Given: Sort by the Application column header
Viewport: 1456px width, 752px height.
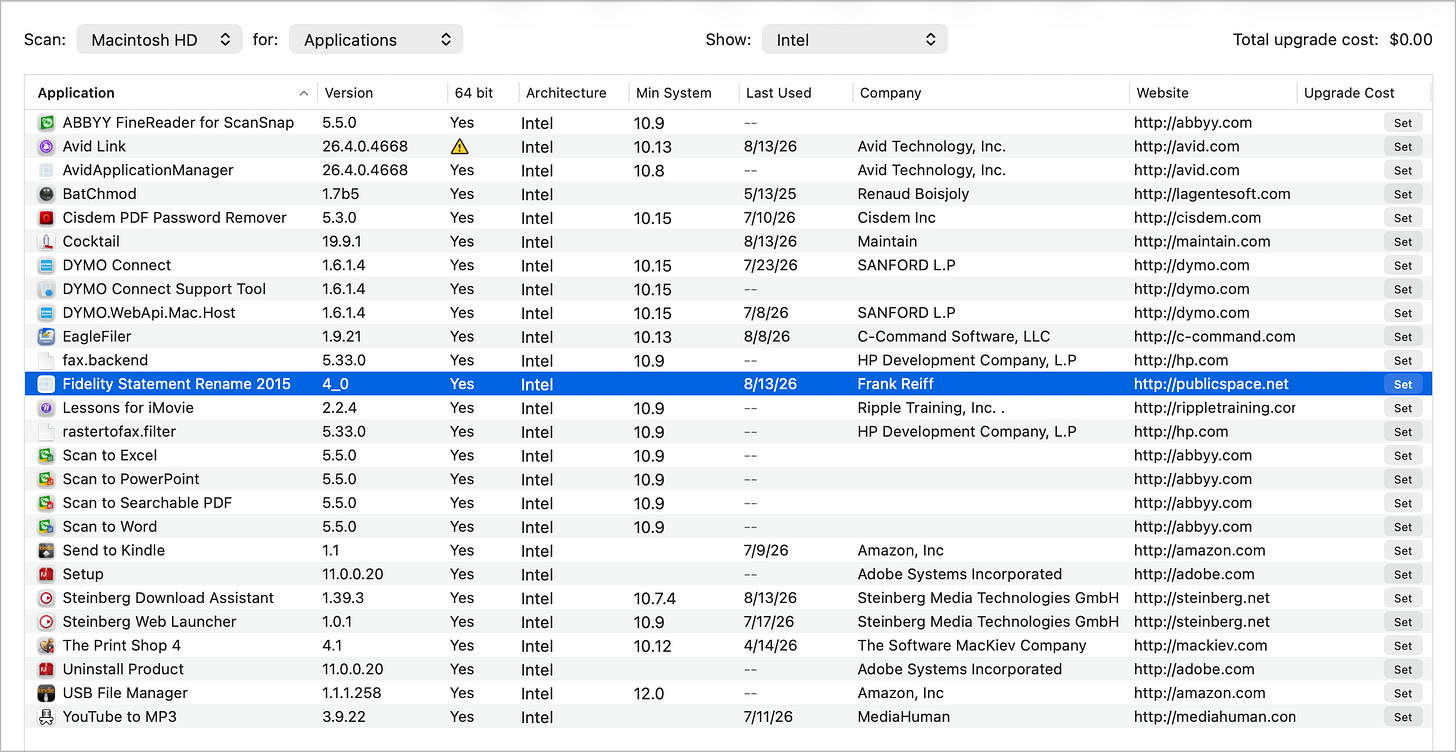Looking at the screenshot, I should 172,93.
